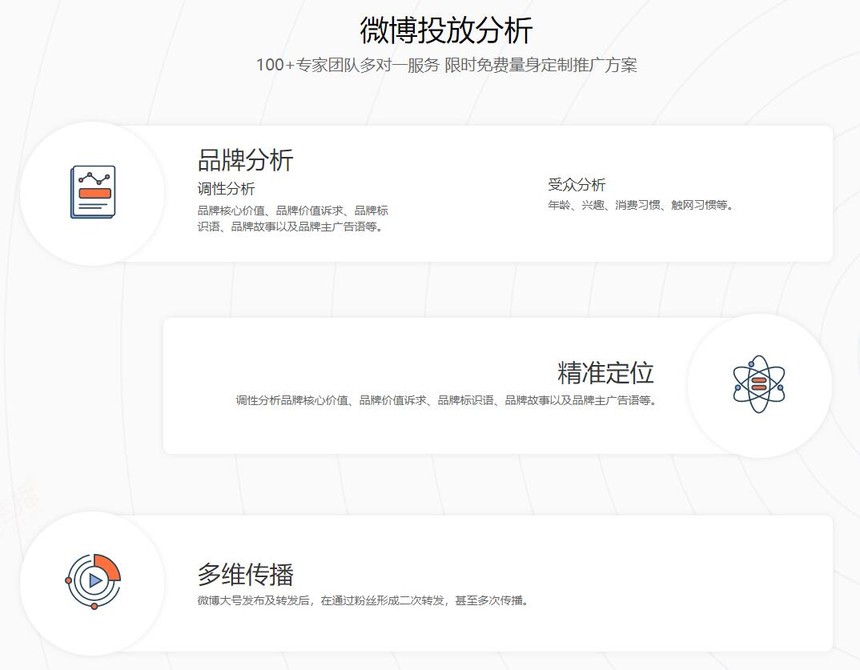
Task: Click the 精准定位 card heading
Action: click(606, 373)
